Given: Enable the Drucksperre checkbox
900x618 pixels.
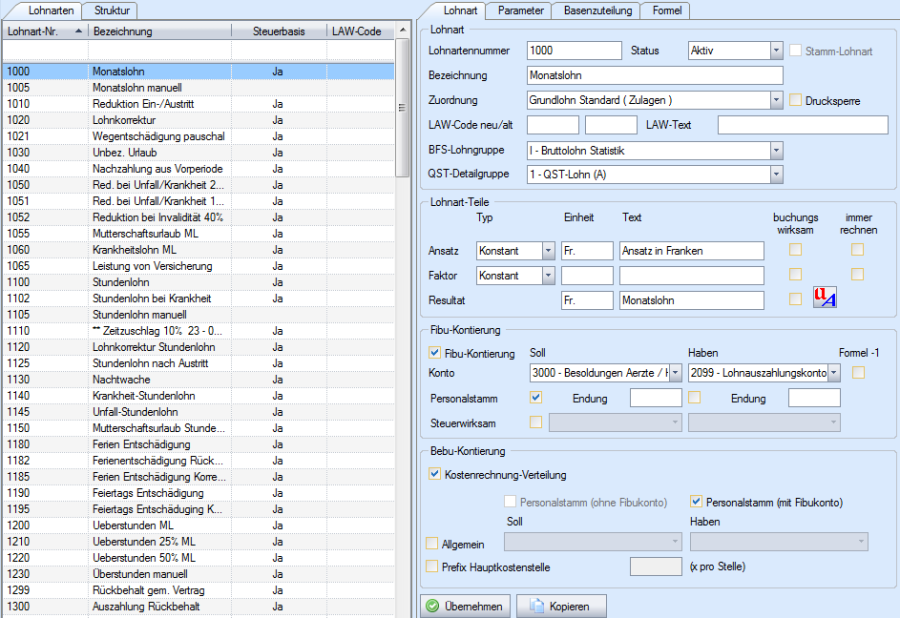Looking at the screenshot, I should [796, 100].
